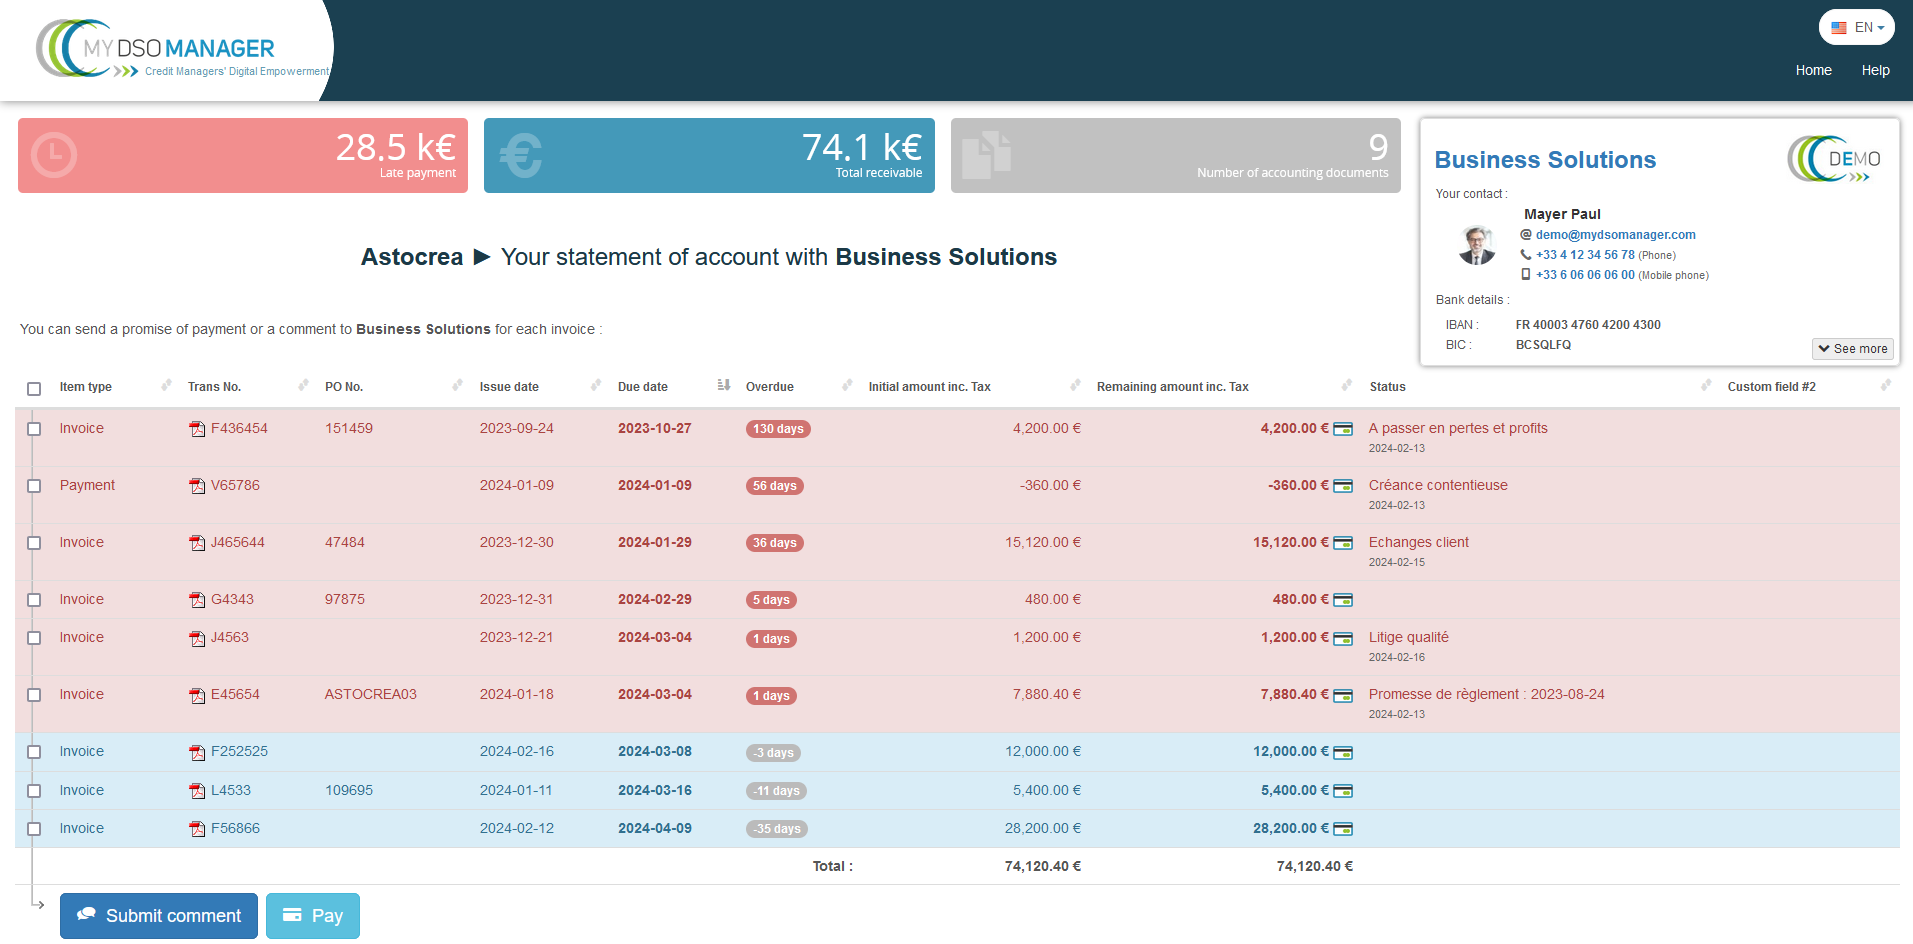Click card payment icon beside 28,200.00 € remaining

click(x=1343, y=829)
